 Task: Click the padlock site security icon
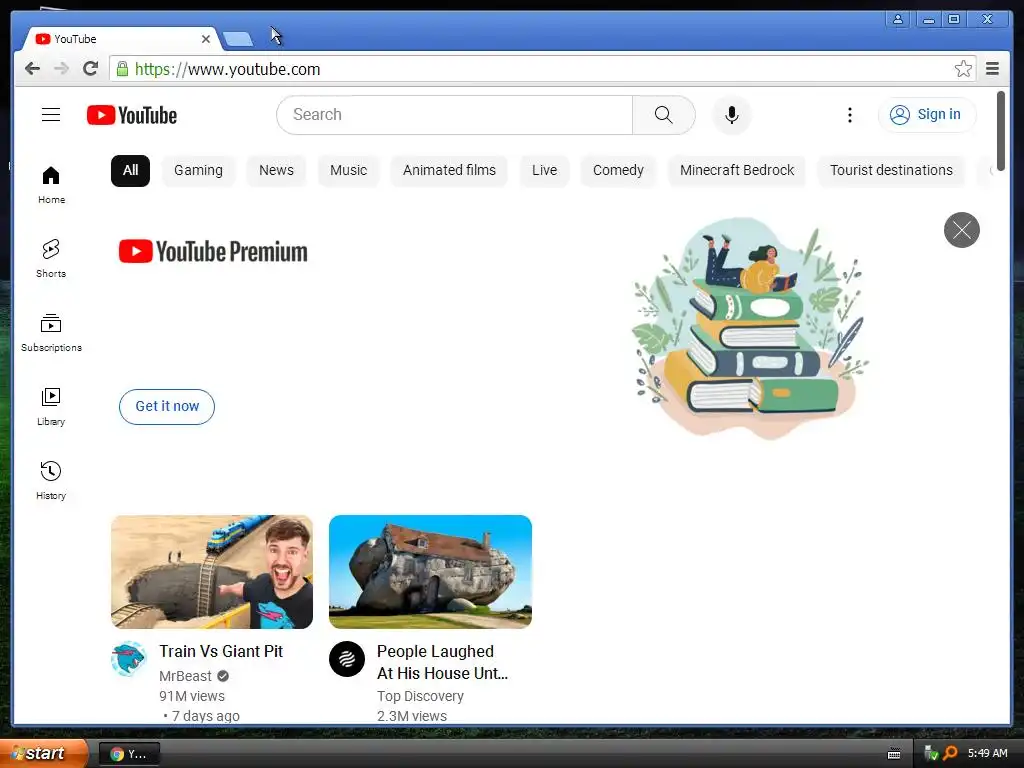(122, 69)
